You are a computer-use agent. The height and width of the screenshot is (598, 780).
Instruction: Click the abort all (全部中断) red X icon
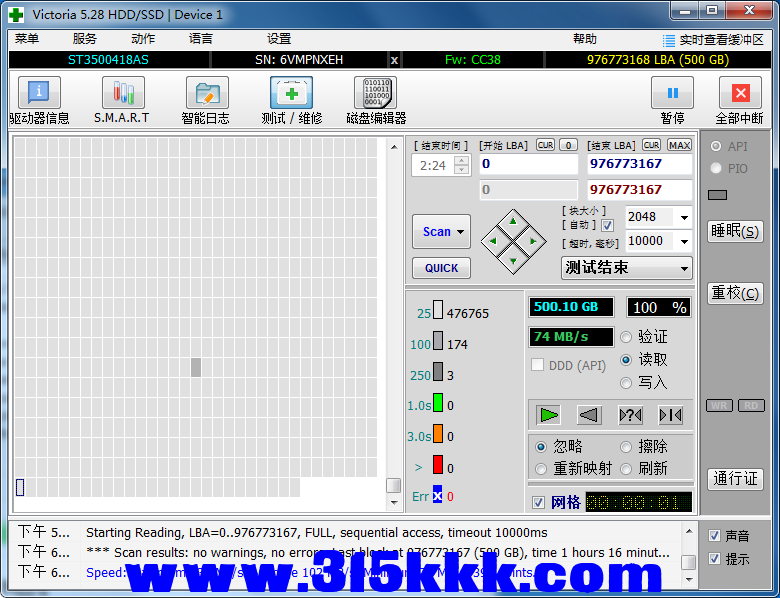coord(740,93)
